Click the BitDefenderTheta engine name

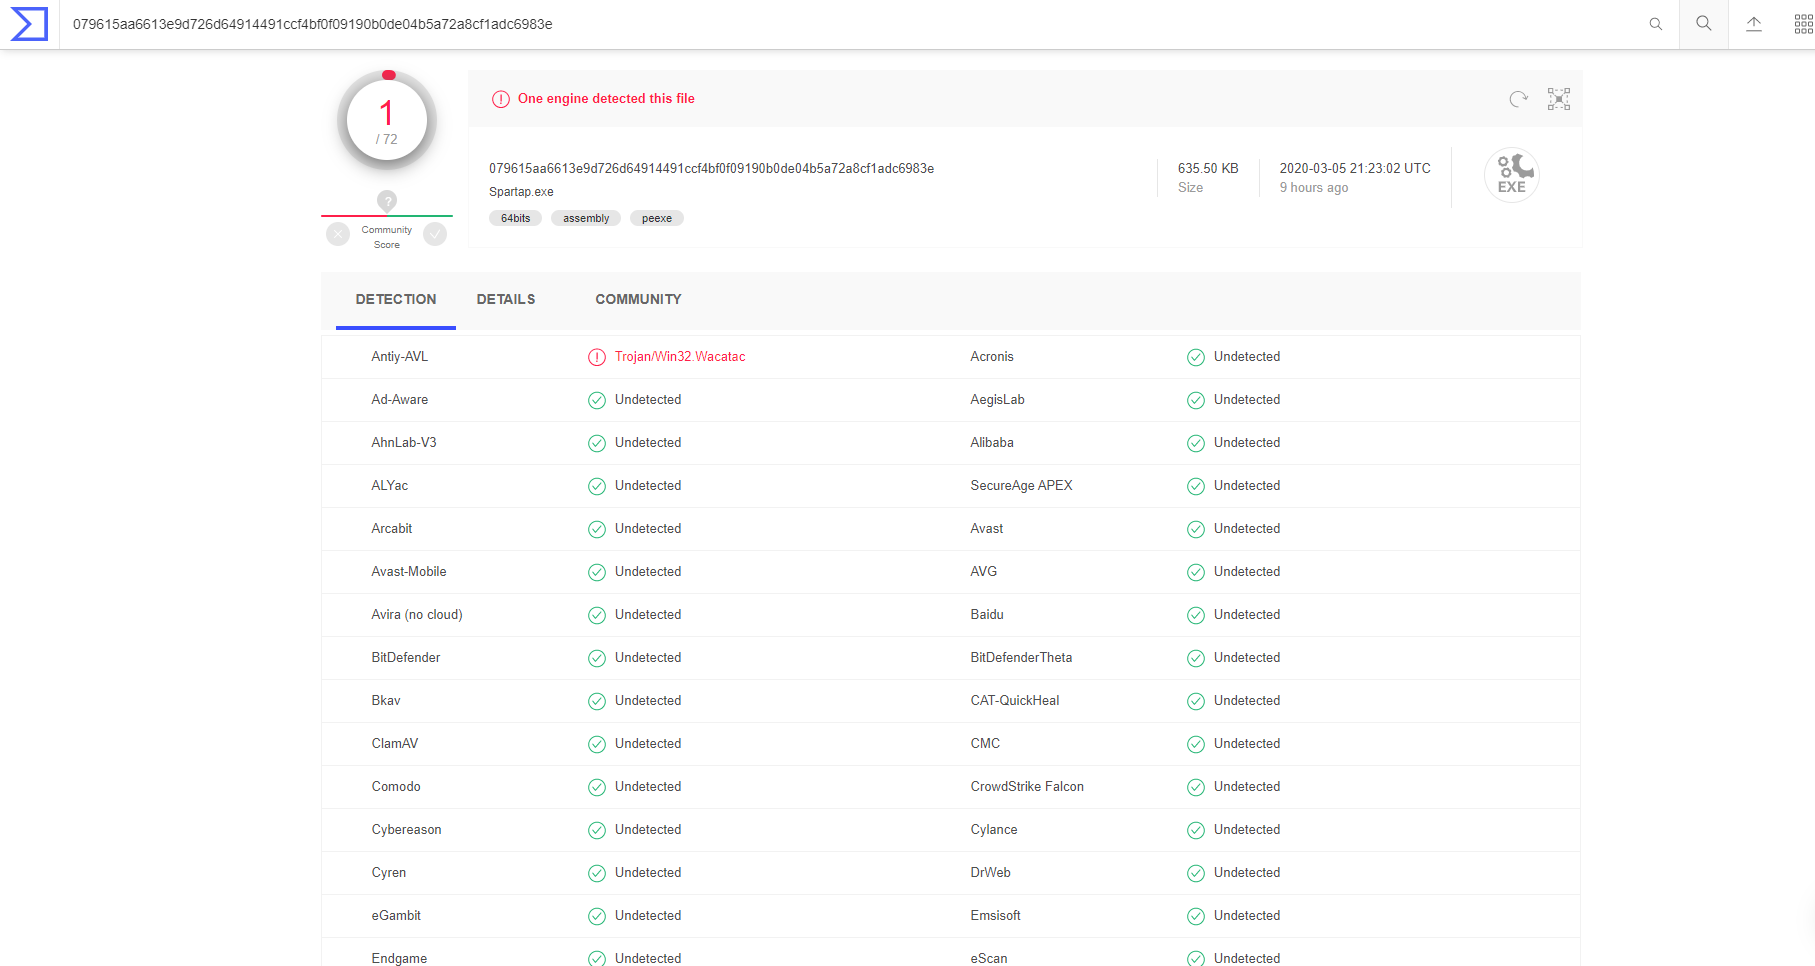(x=1021, y=658)
